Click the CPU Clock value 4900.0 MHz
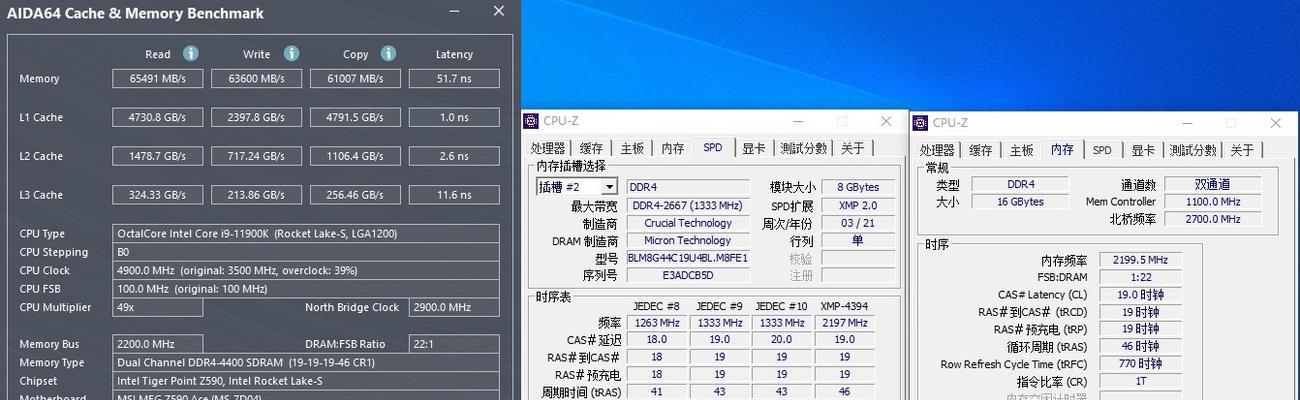Viewport: 1300px width, 400px height. point(306,270)
